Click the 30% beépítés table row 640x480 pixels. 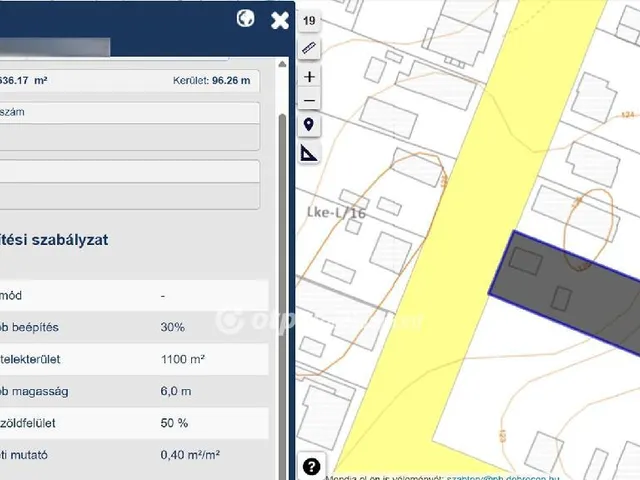(135, 327)
